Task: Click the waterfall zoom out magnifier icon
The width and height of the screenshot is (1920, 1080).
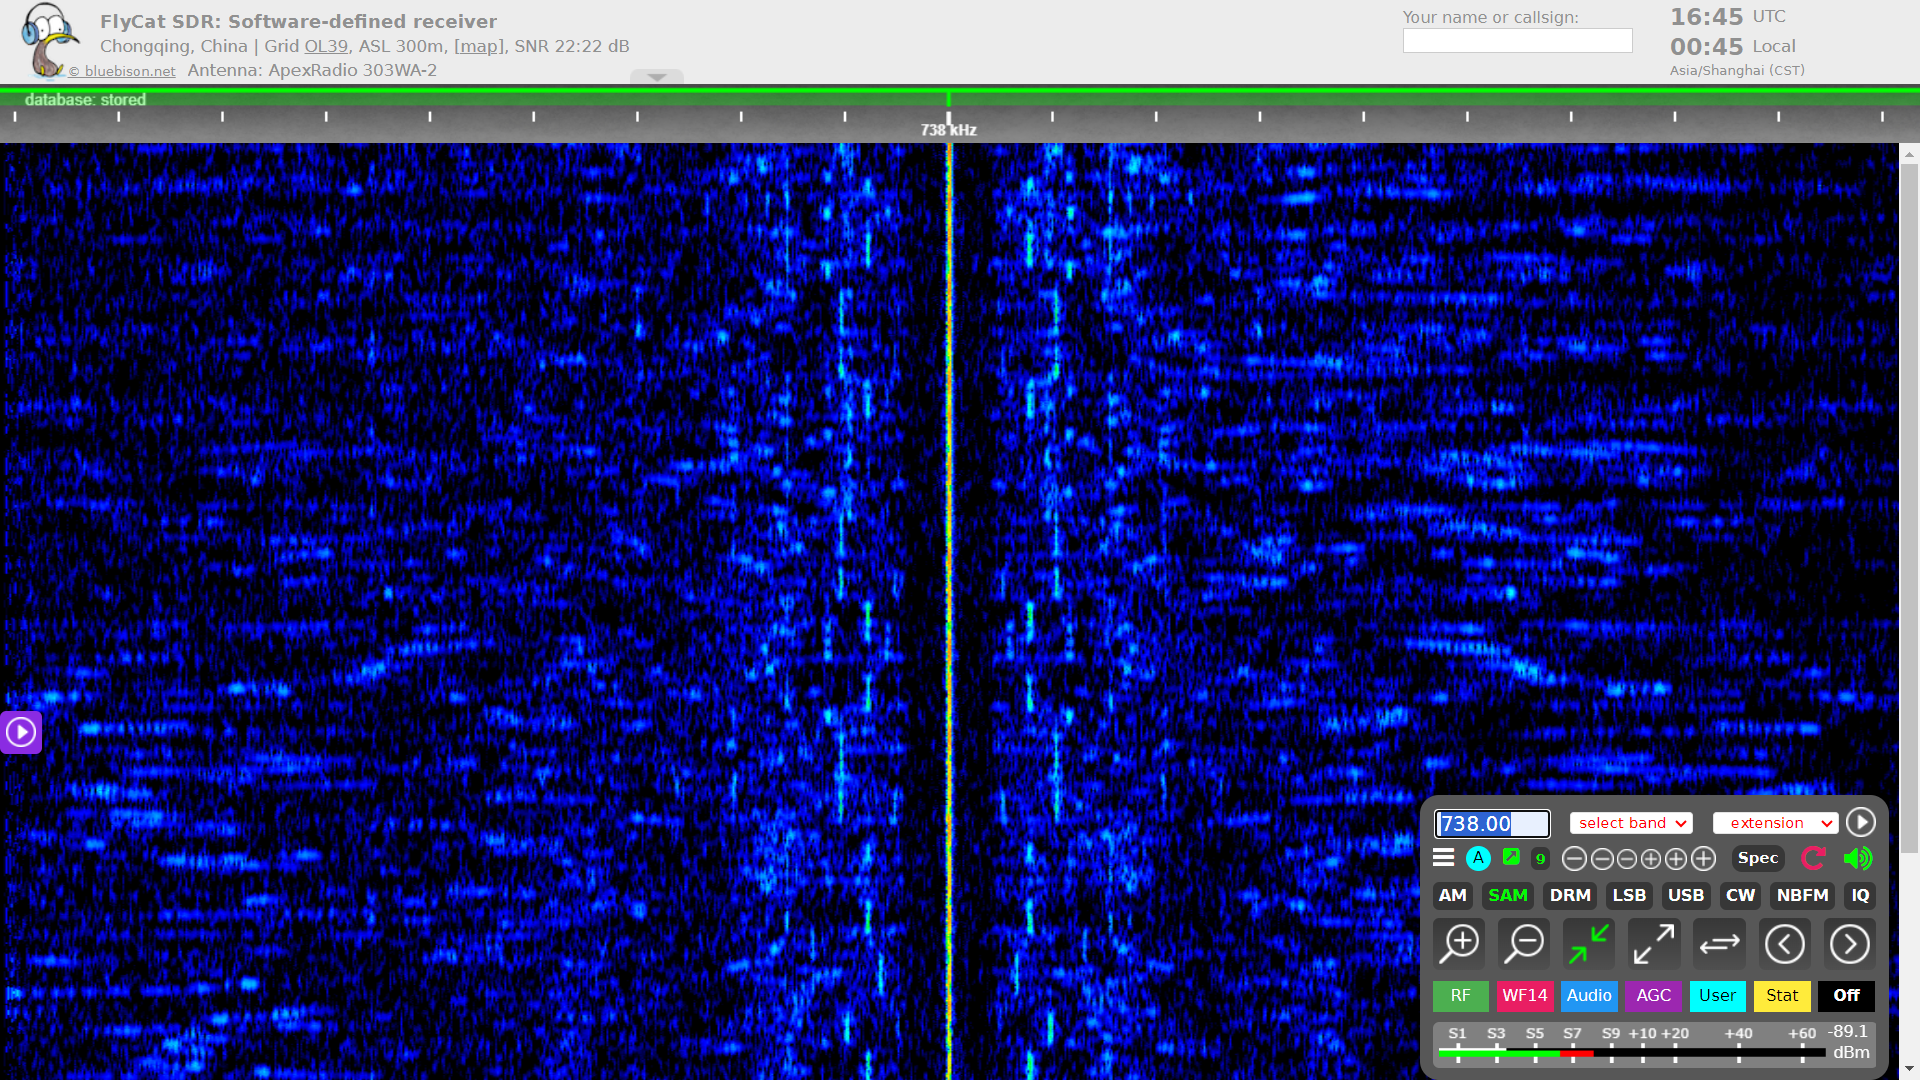Action: pos(1525,943)
